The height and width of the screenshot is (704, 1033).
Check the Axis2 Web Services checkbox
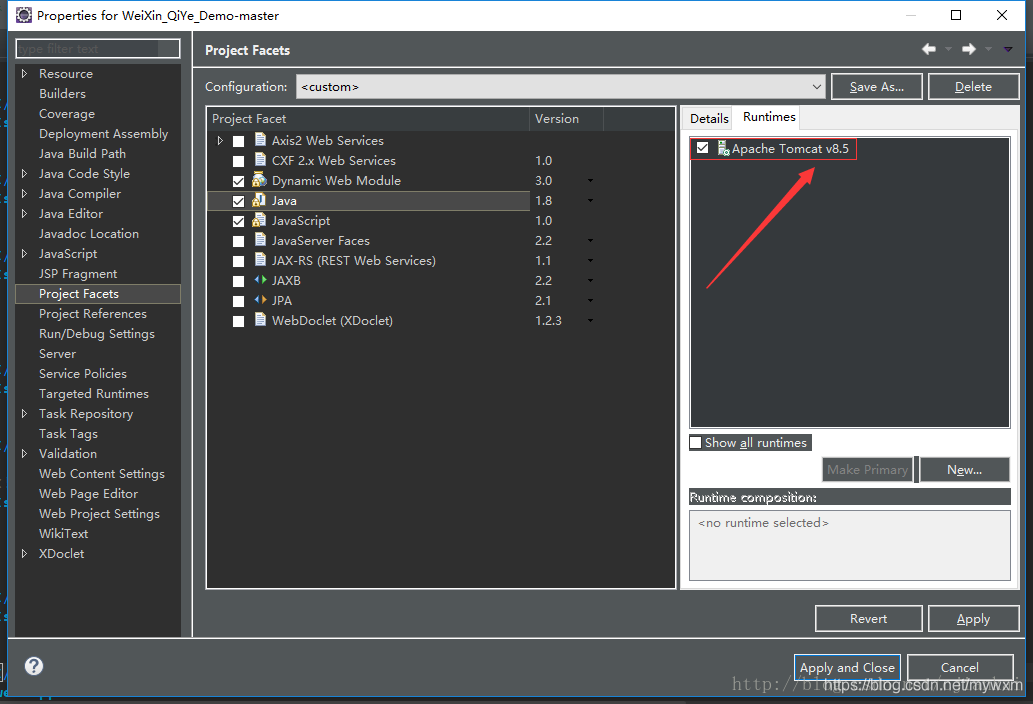click(x=238, y=141)
